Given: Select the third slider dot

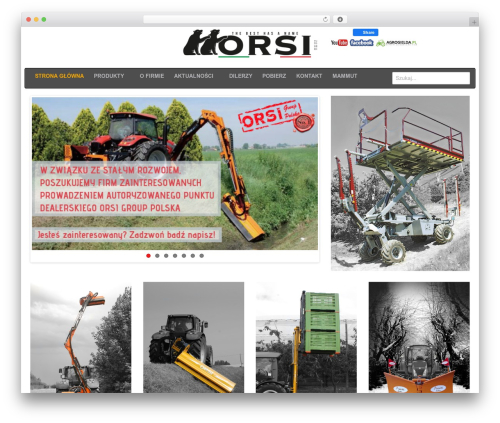Looking at the screenshot, I should pos(166,256).
